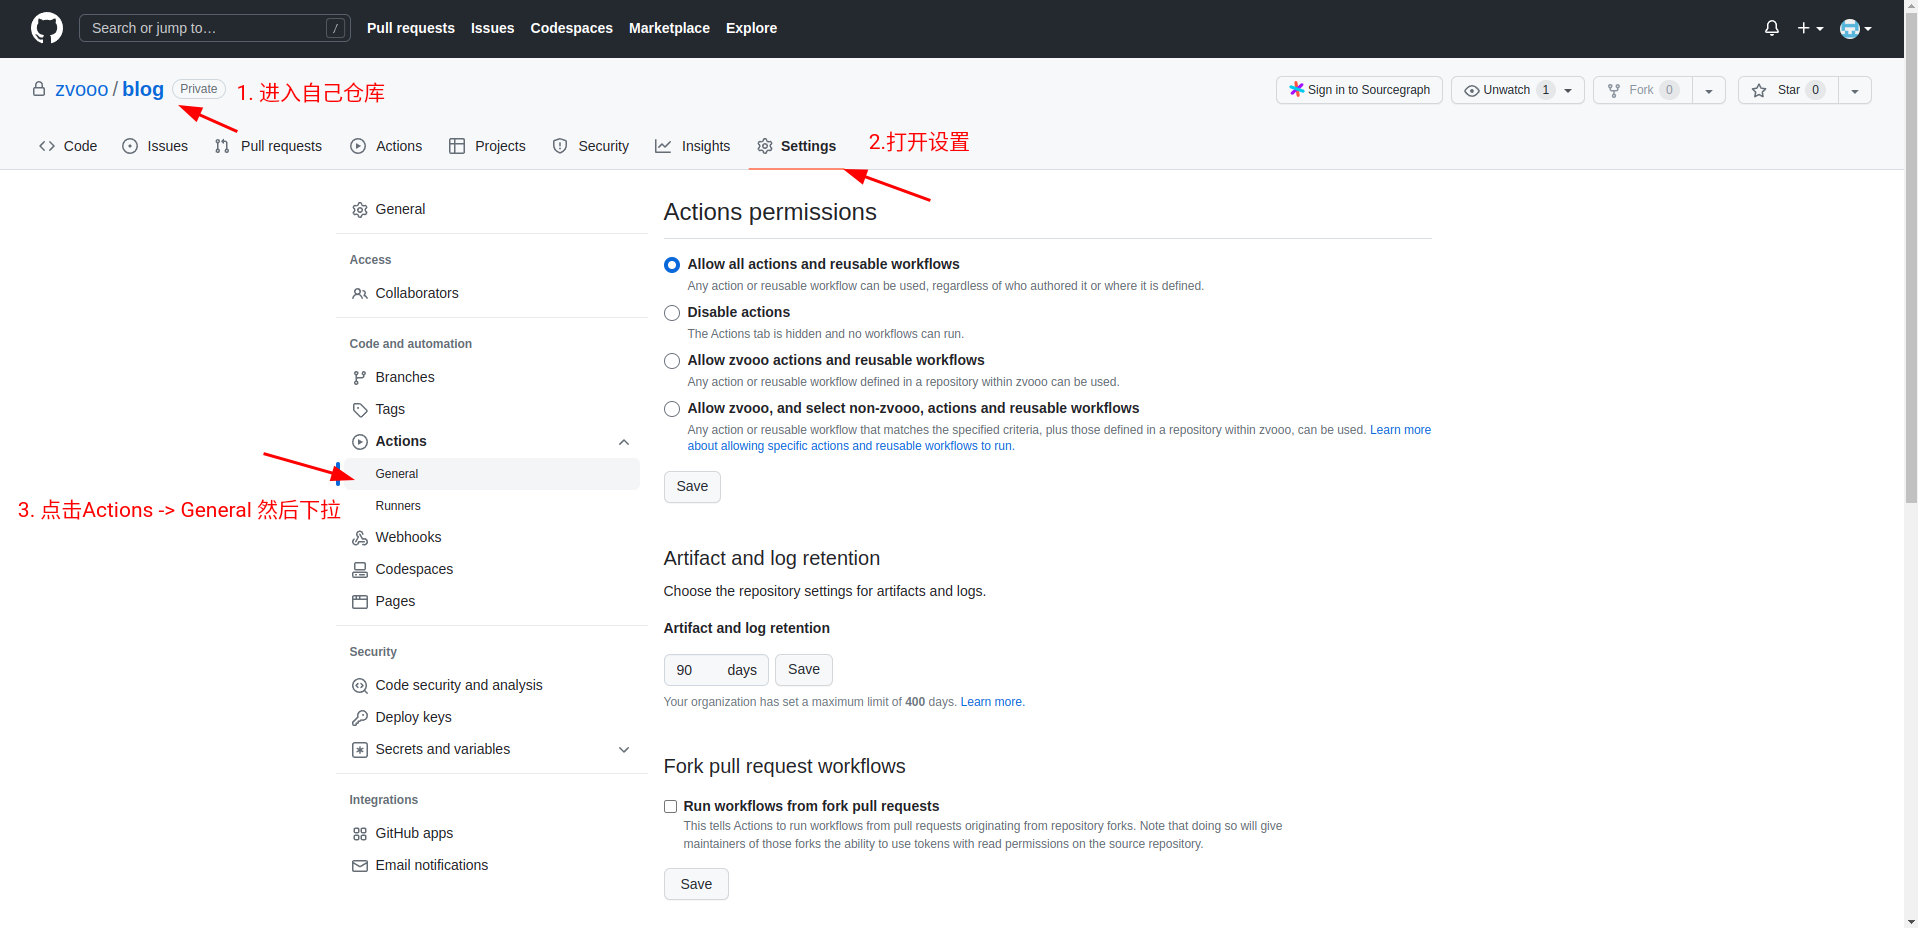
Task: Switch to the Pull requests repo tab
Action: tap(268, 146)
